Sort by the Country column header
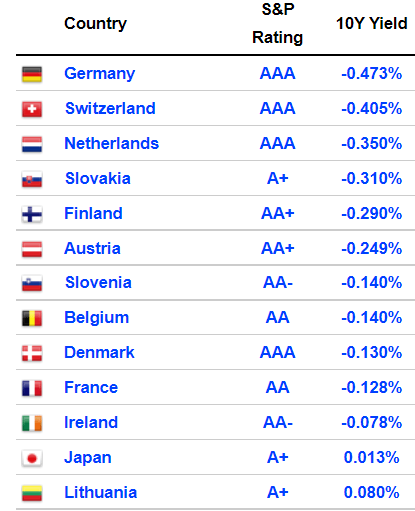Image resolution: width=415 pixels, height=511 pixels. (x=95, y=24)
